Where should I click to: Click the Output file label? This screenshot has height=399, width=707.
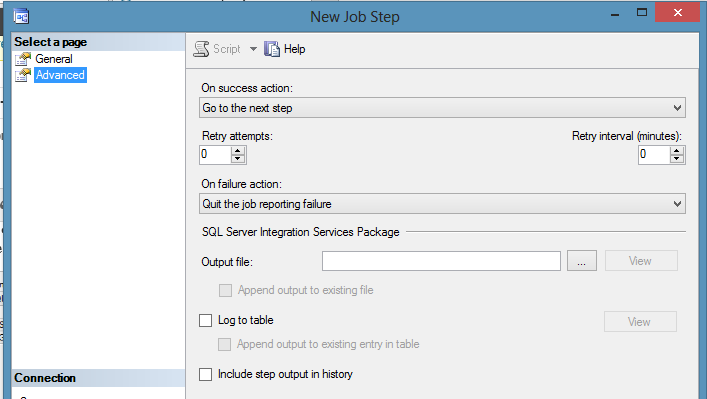[x=227, y=262]
